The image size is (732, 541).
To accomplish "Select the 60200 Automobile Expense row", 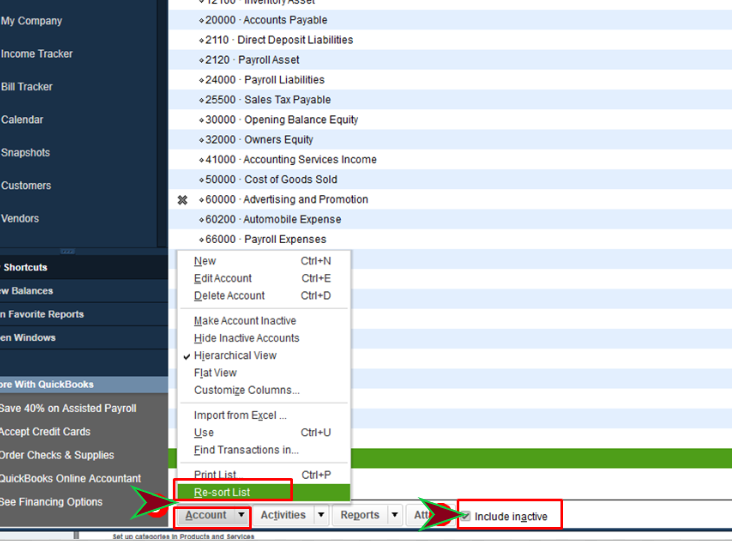I will click(450, 219).
